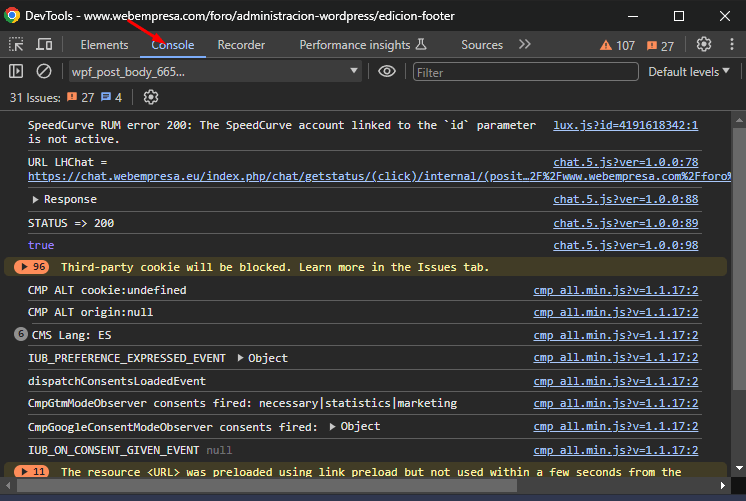Image resolution: width=746 pixels, height=501 pixels.
Task: Click the vertical scrollbar down arrow
Action: [739, 468]
